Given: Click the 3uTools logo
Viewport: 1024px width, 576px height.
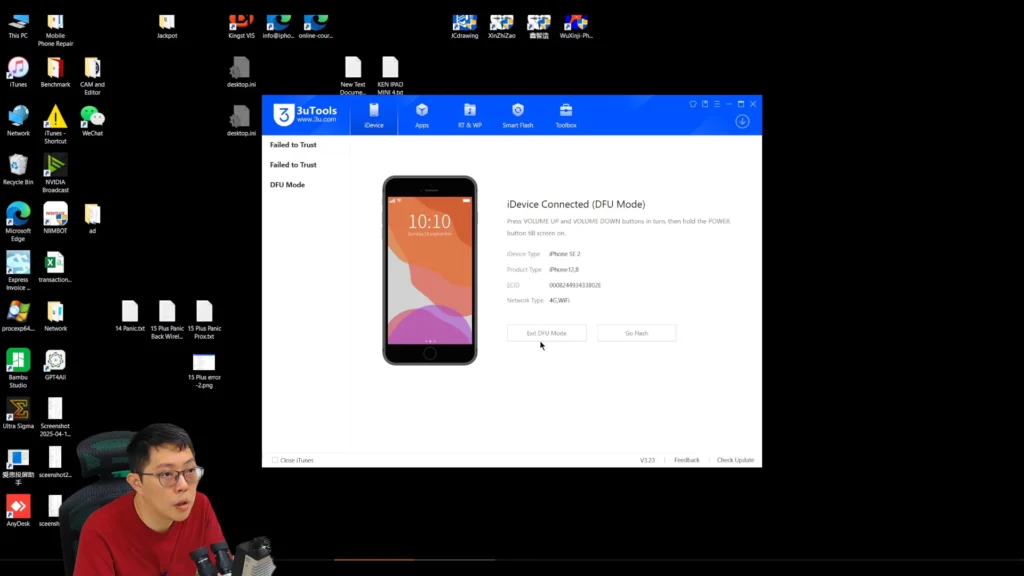Looking at the screenshot, I should 305,115.
